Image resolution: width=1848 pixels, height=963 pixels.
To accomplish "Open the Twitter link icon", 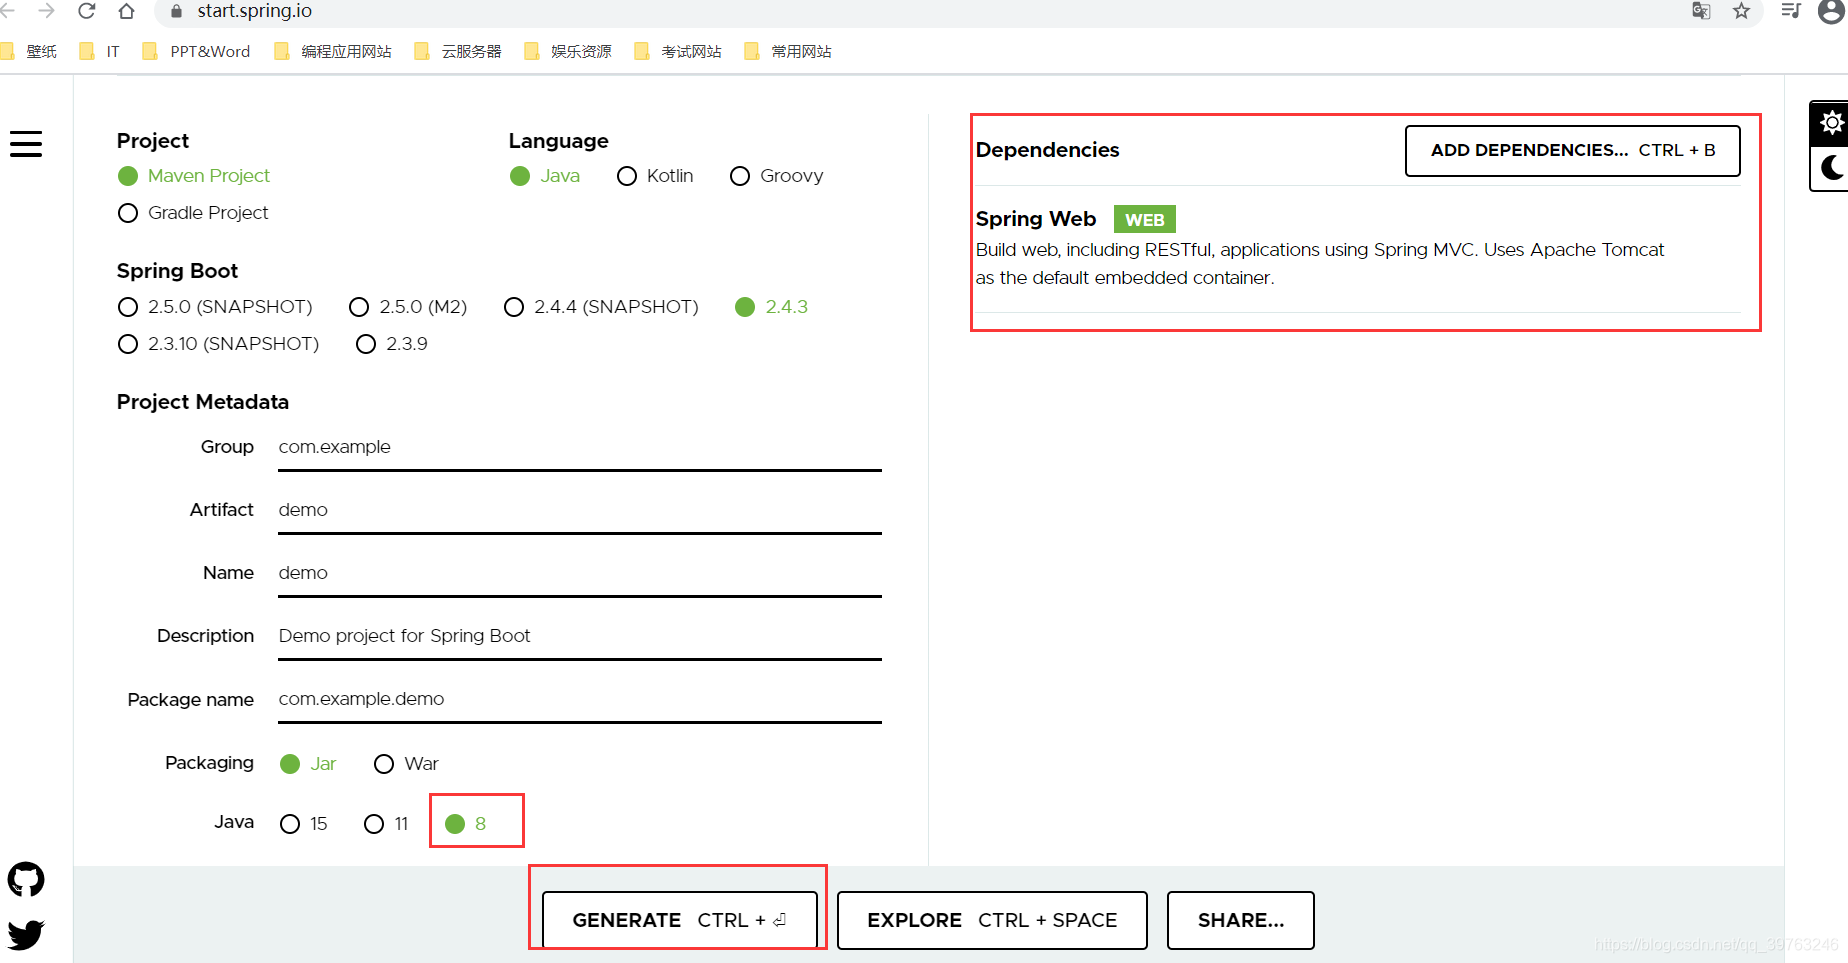I will coord(26,934).
